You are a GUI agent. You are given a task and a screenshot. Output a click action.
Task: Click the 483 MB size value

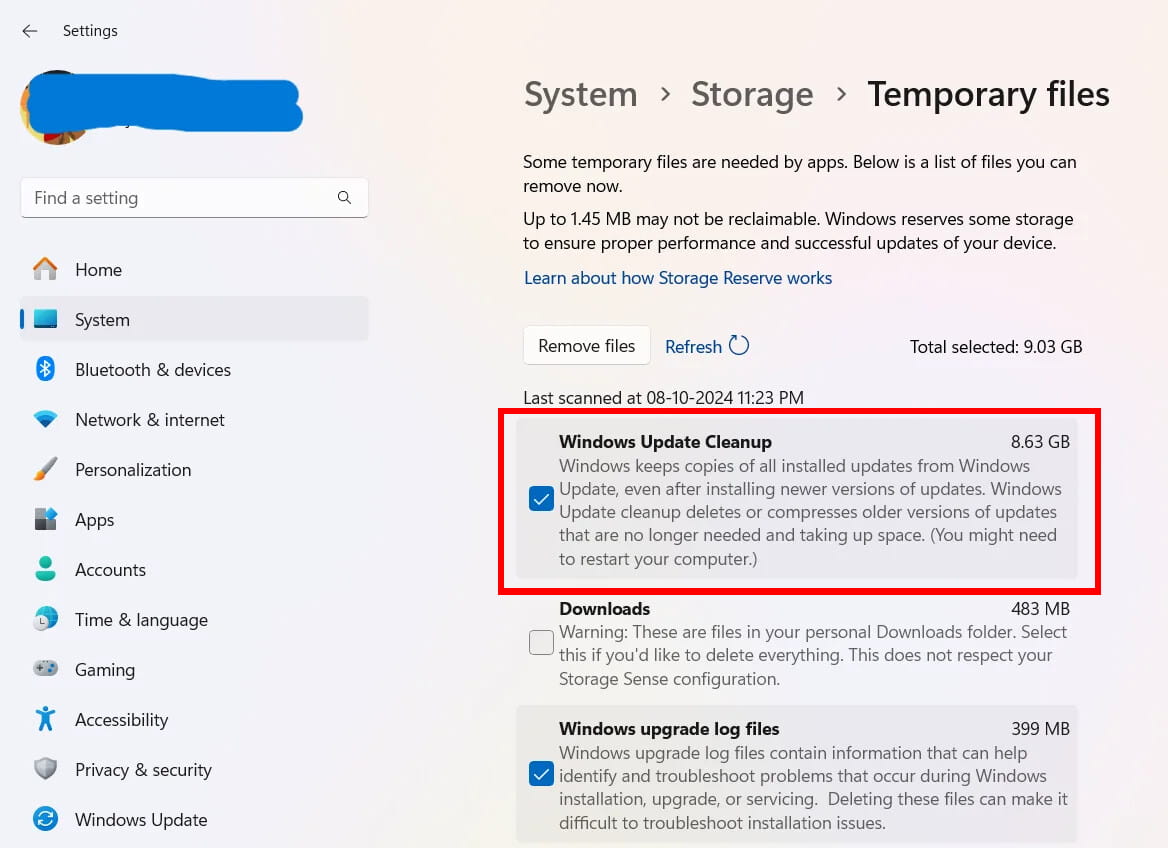(1040, 609)
